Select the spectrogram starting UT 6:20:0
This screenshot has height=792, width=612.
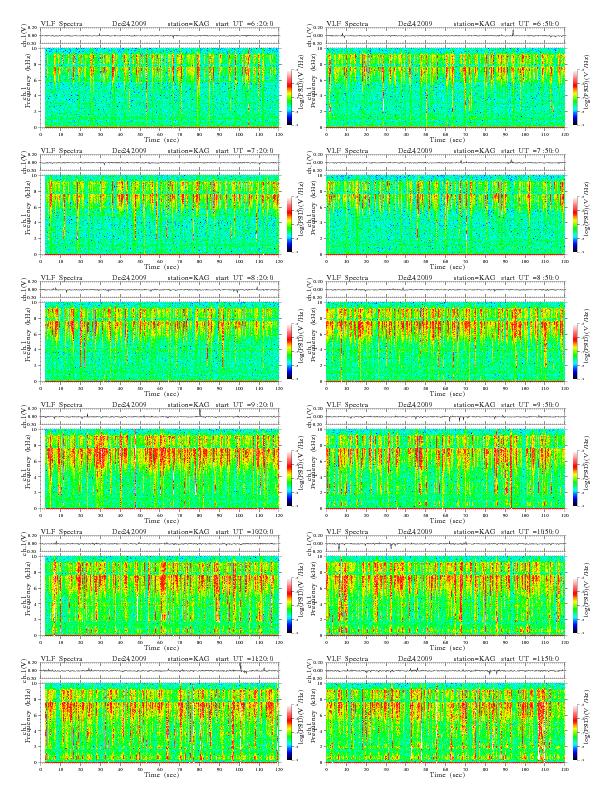tap(160, 88)
